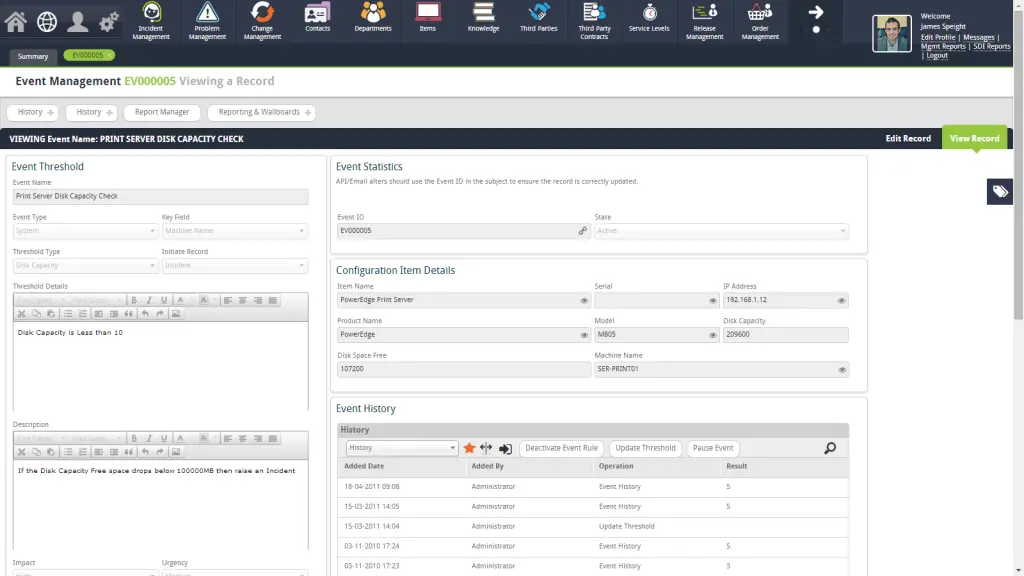Click Undo in the Threshold Details editor
This screenshot has width=1024, height=576.
(145, 314)
